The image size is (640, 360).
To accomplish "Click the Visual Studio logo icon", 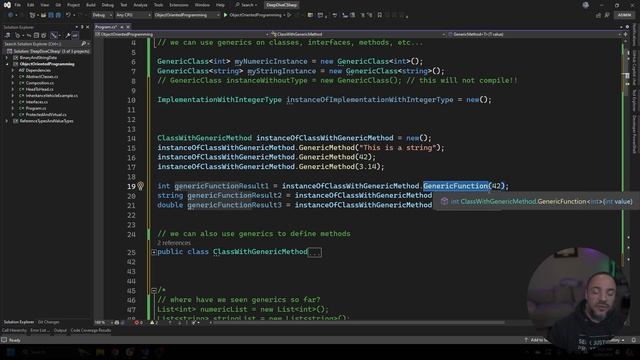I will (7, 5).
